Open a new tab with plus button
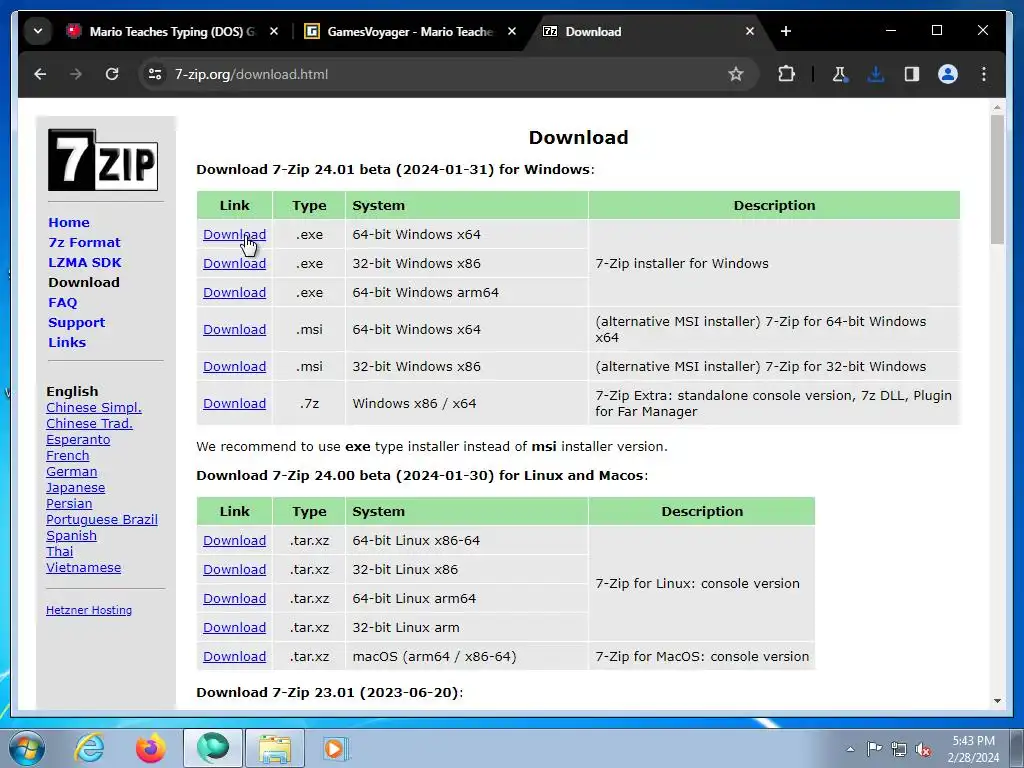 [x=786, y=31]
